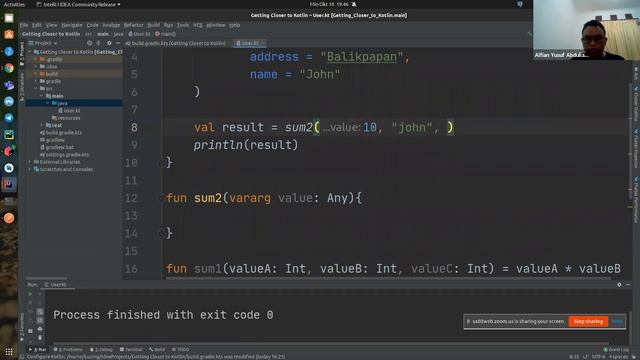
Task: Click main() in the navigation breadcrumb
Action: pyautogui.click(x=166, y=34)
